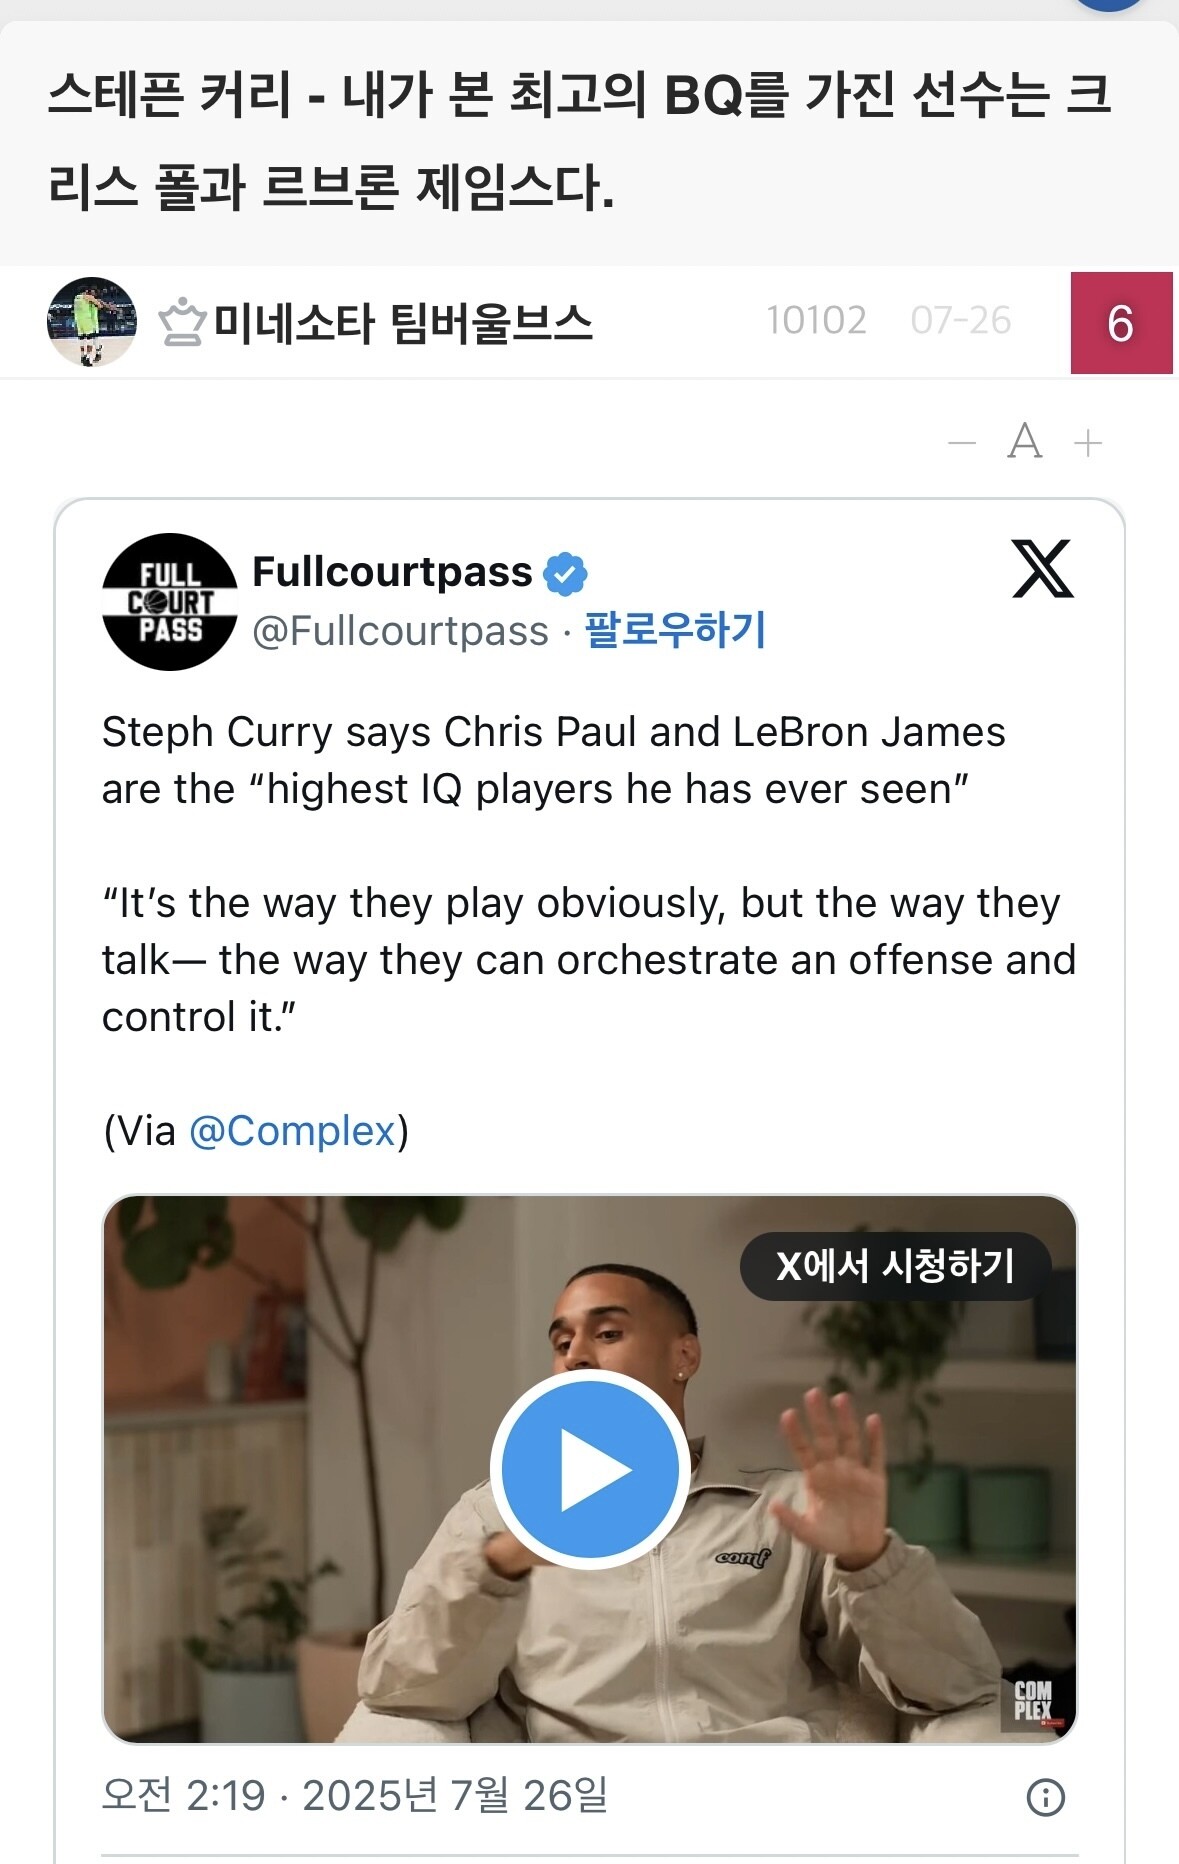
Task: Click the blue verified badge icon
Action: (x=565, y=573)
